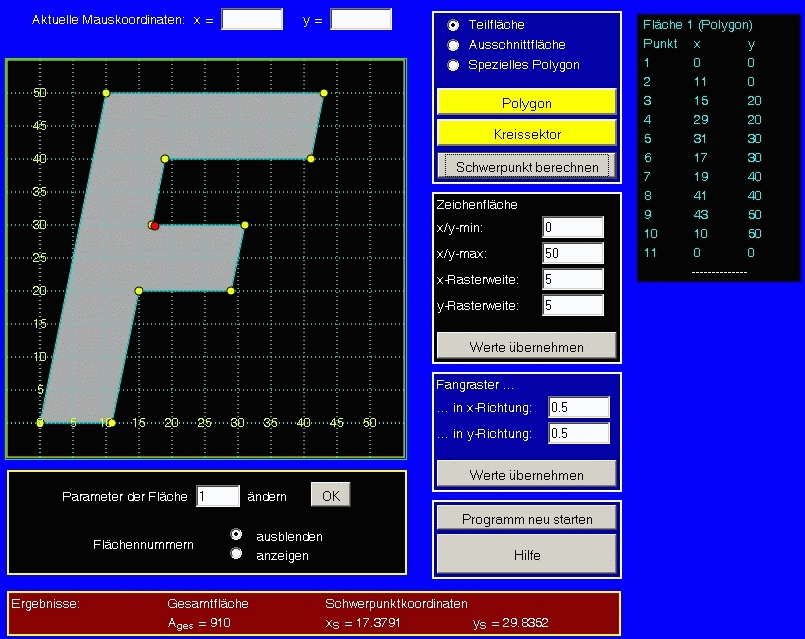Viewport: 805px width, 639px height.
Task: Apply Fangraster values with Werte übernehmen
Action: click(527, 473)
